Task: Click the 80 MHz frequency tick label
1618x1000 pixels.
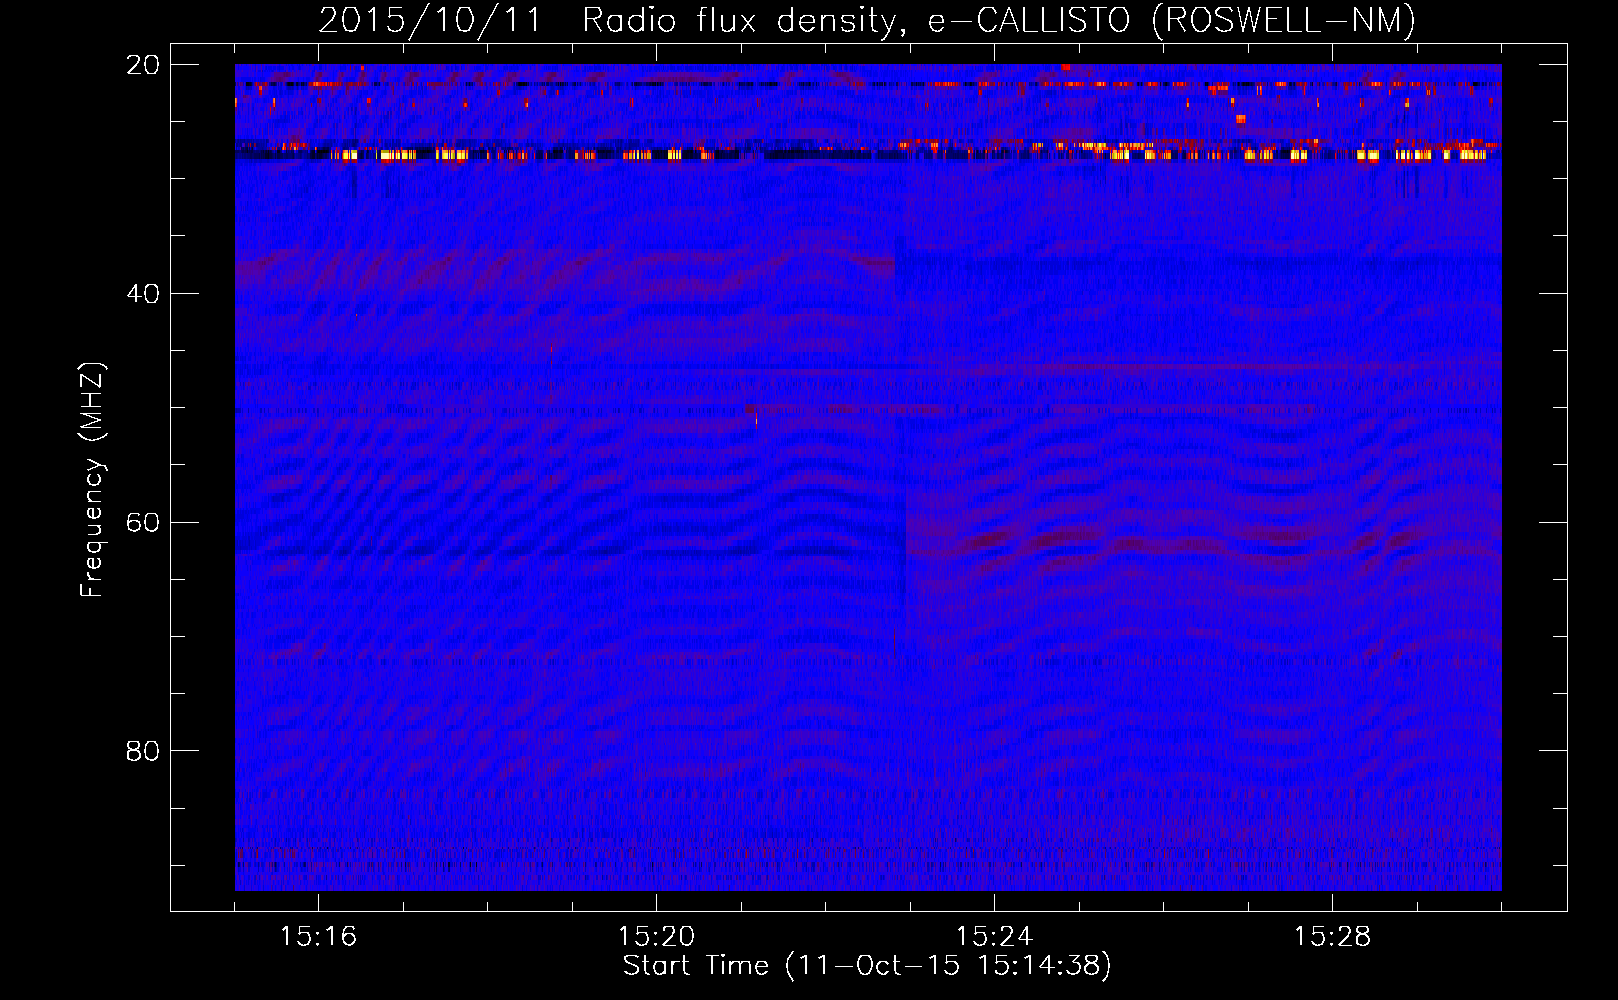Action: pyautogui.click(x=142, y=751)
